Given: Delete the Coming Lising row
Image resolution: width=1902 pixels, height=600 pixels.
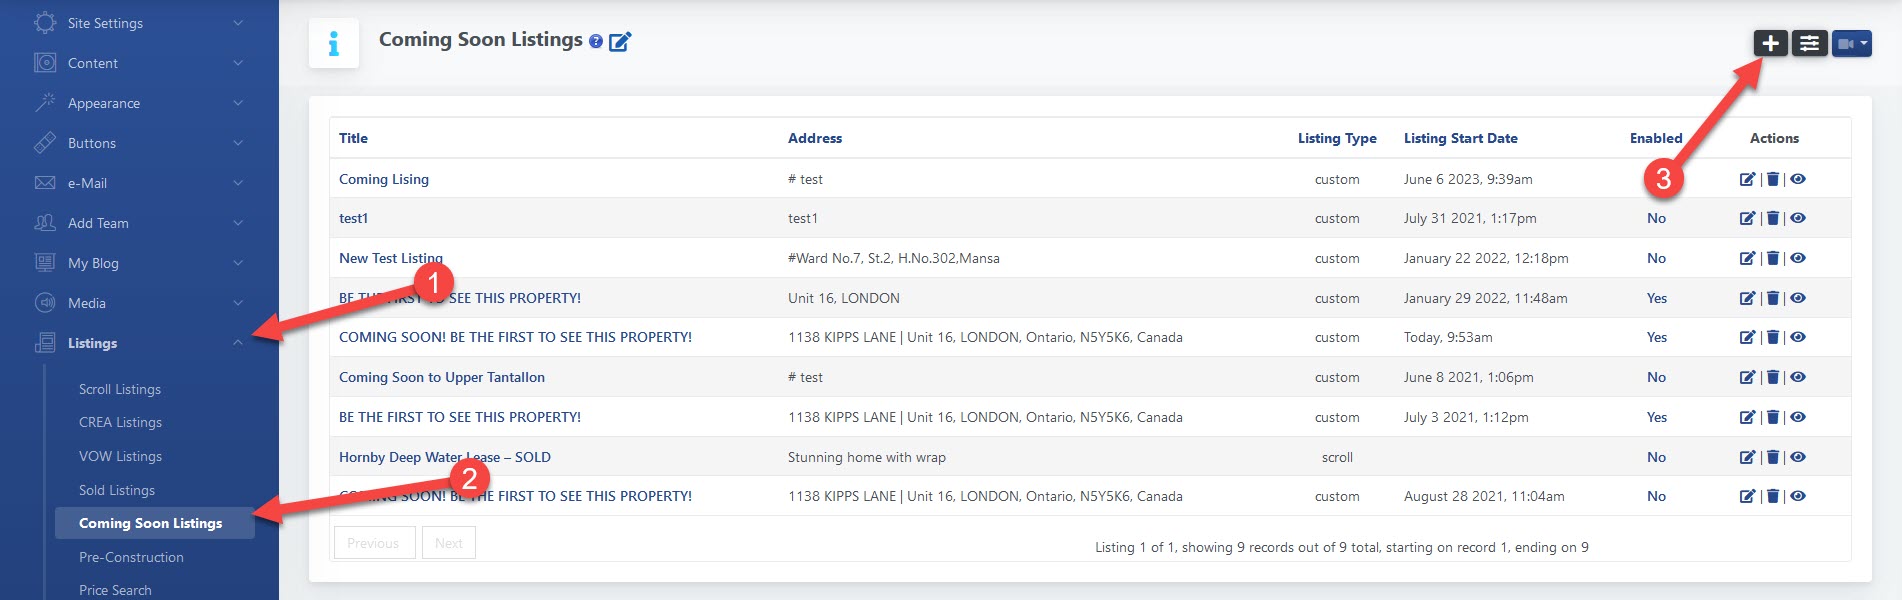Looking at the screenshot, I should tap(1772, 179).
